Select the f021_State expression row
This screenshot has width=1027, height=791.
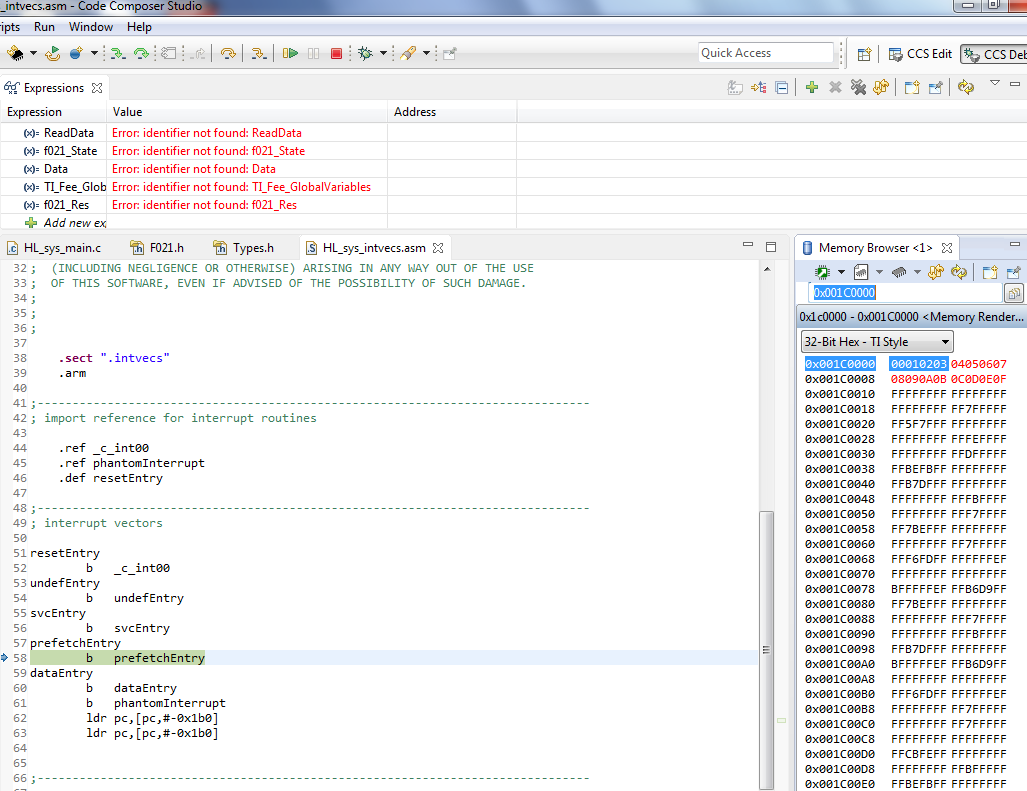pos(259,151)
